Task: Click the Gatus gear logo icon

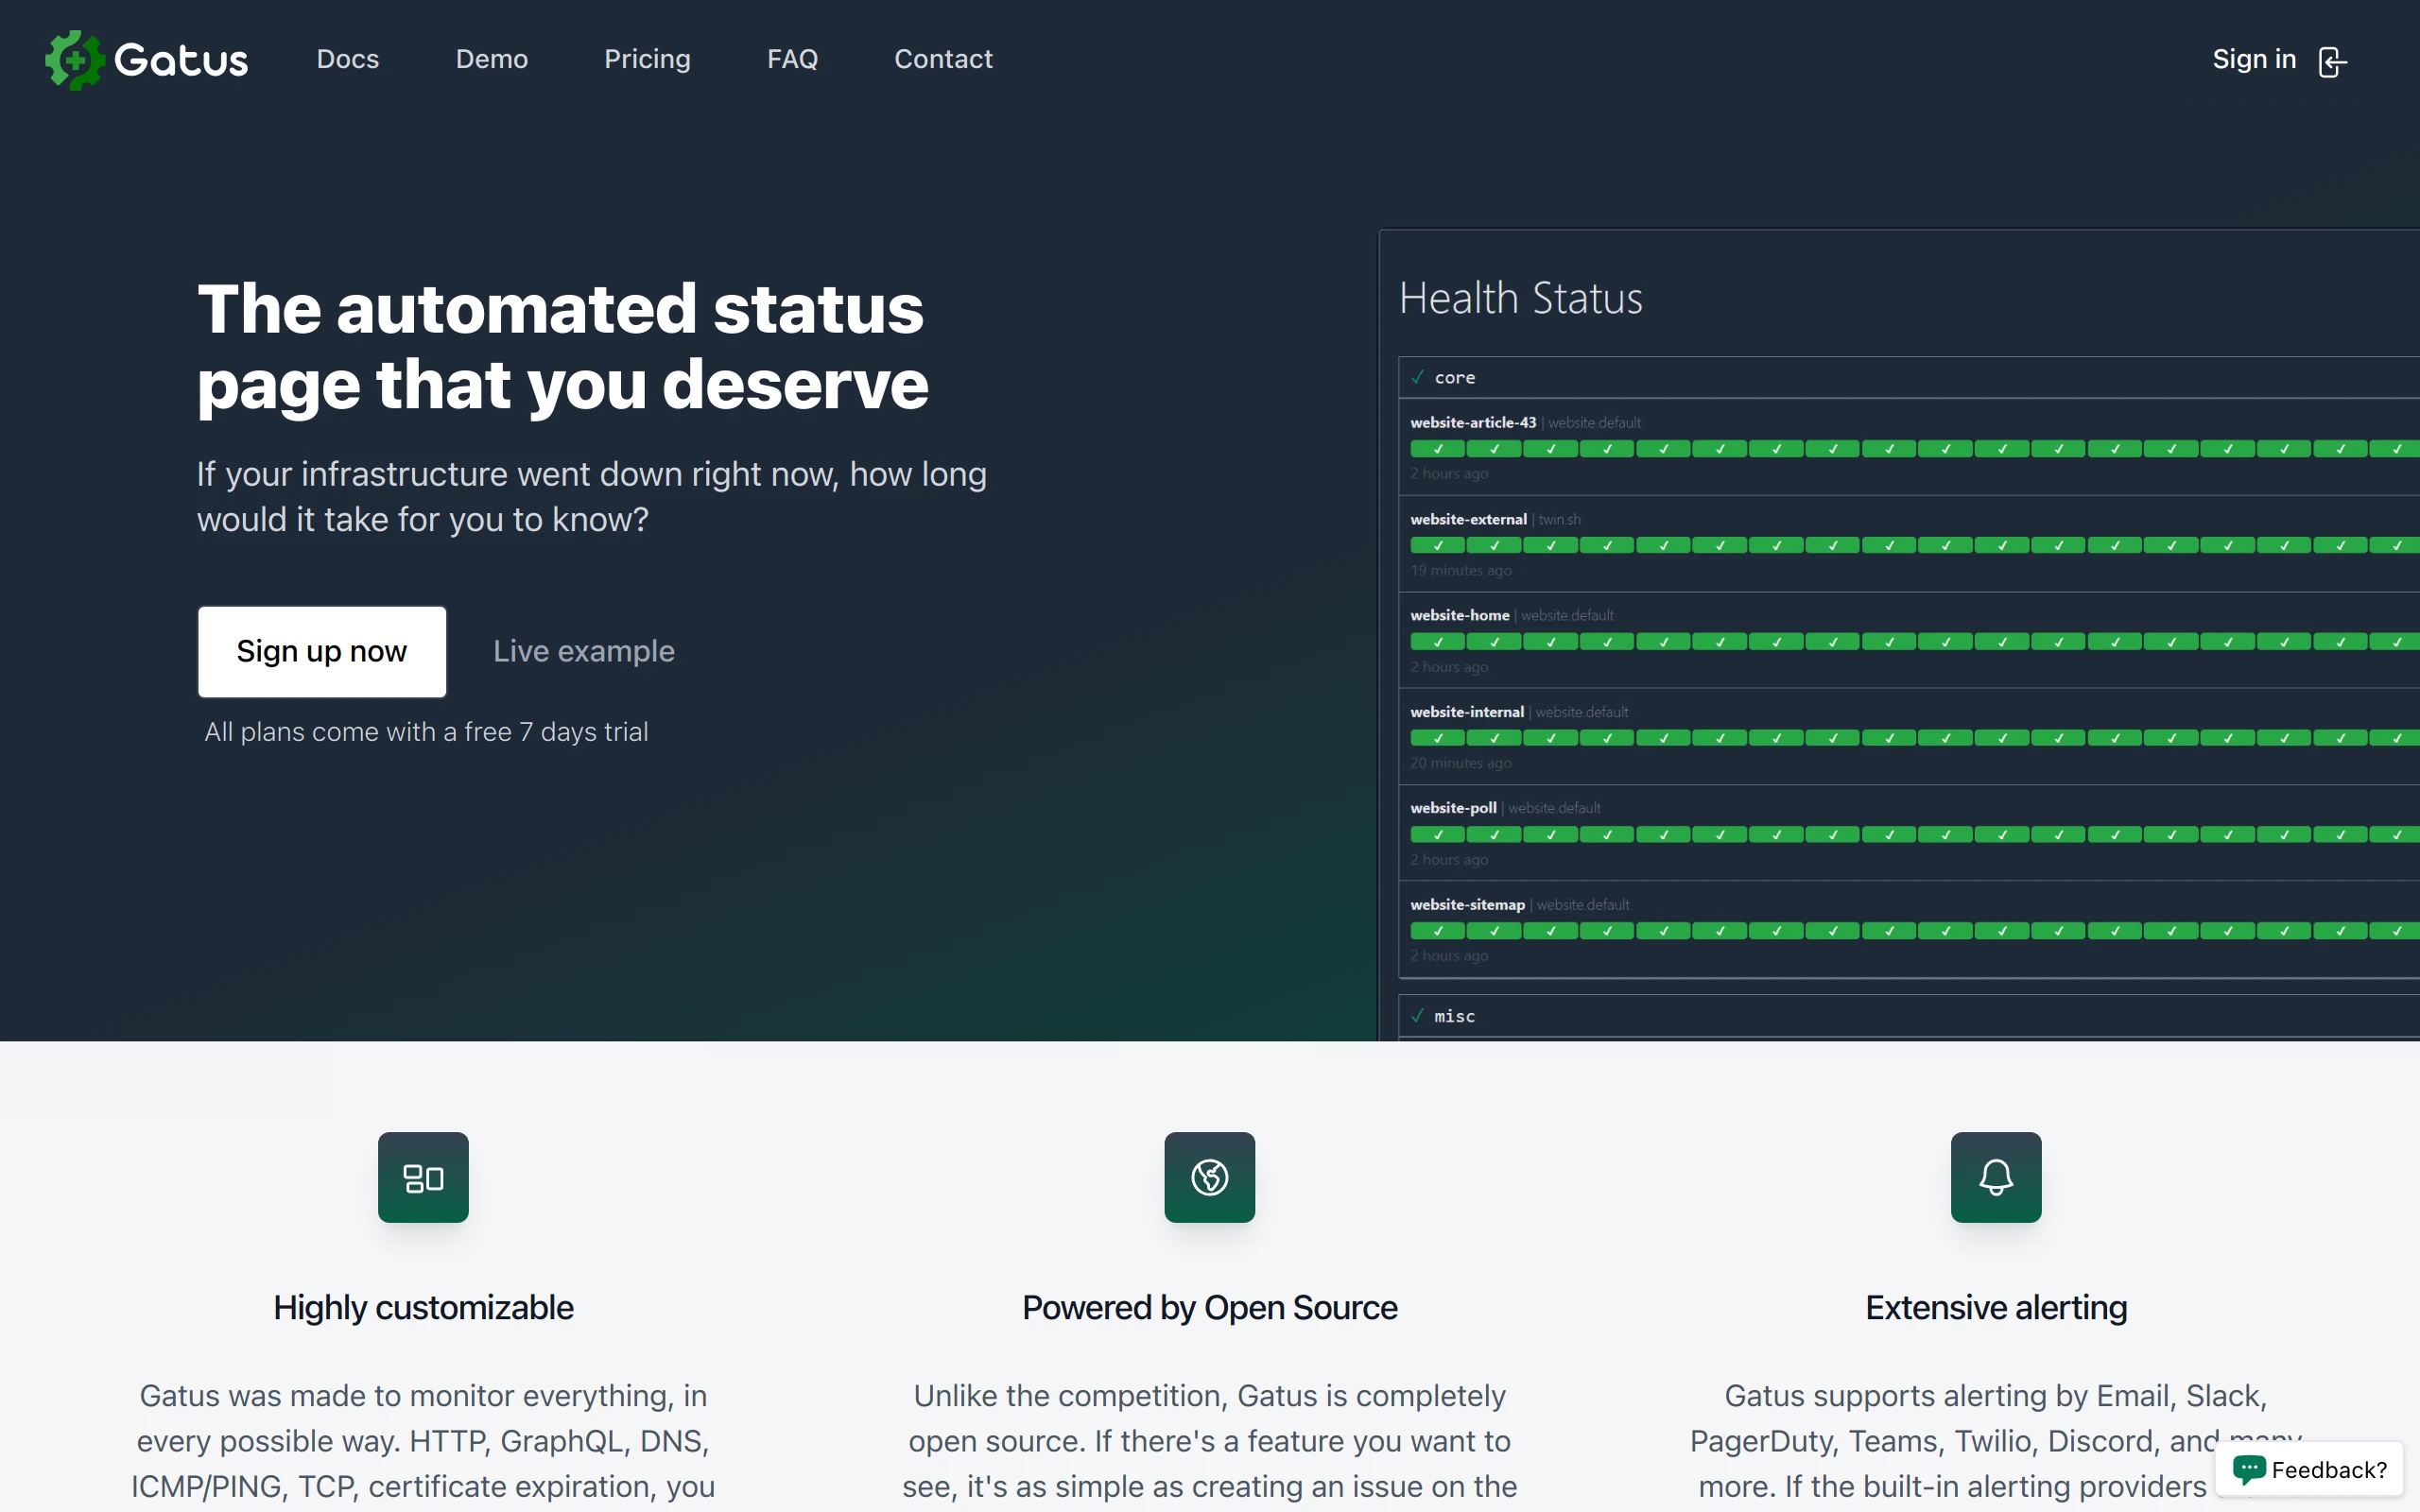Action: tap(75, 60)
